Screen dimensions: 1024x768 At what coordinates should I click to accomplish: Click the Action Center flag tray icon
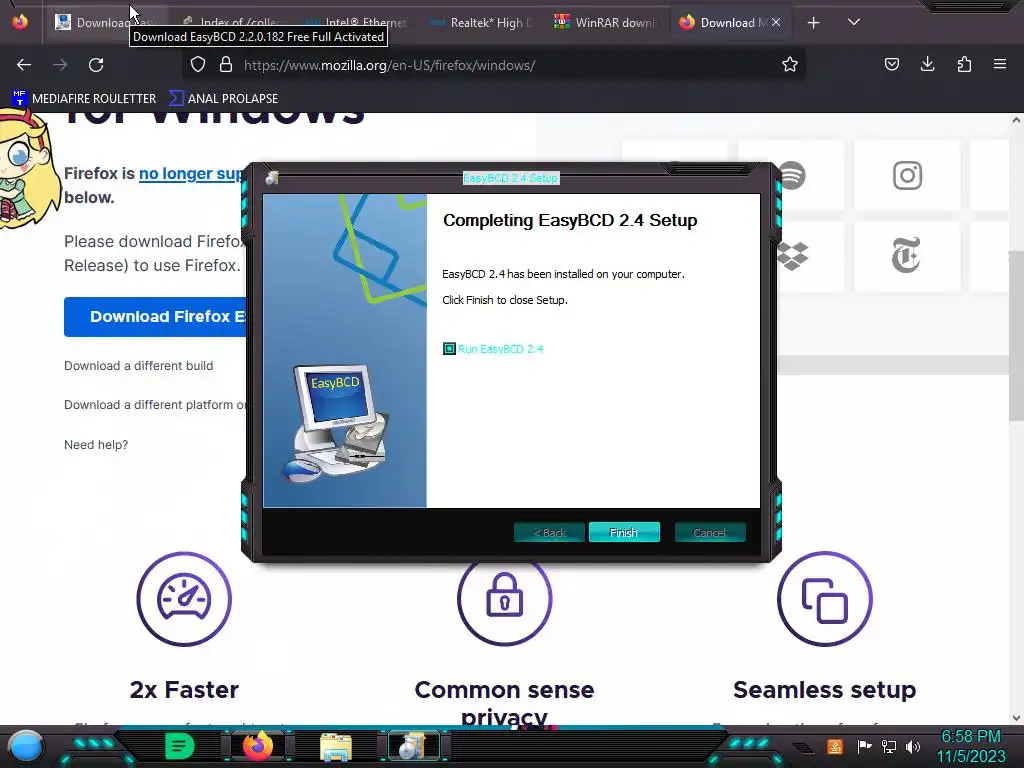click(865, 746)
